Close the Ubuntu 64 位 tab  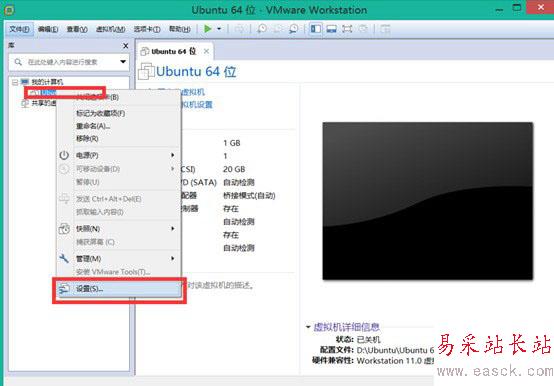(x=206, y=52)
